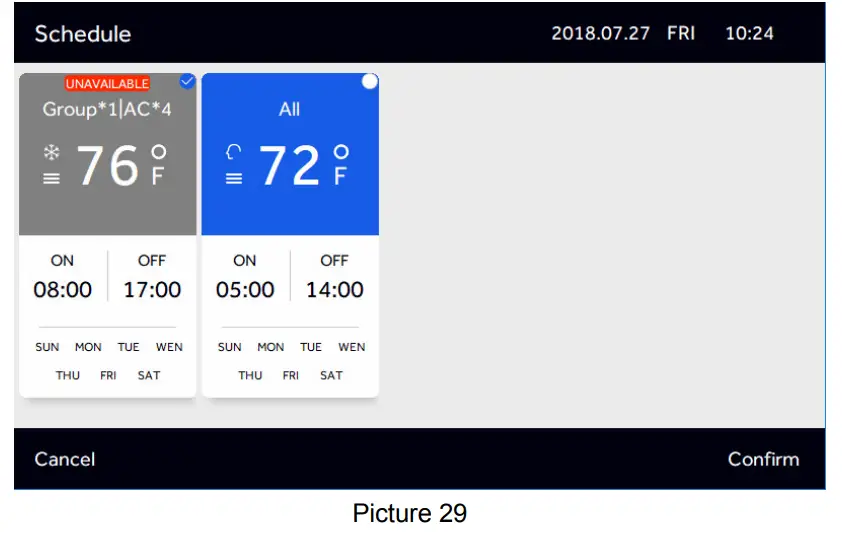Viewport: 842px width, 543px height.
Task: Click the 2018.07.27 date in header
Action: (602, 33)
